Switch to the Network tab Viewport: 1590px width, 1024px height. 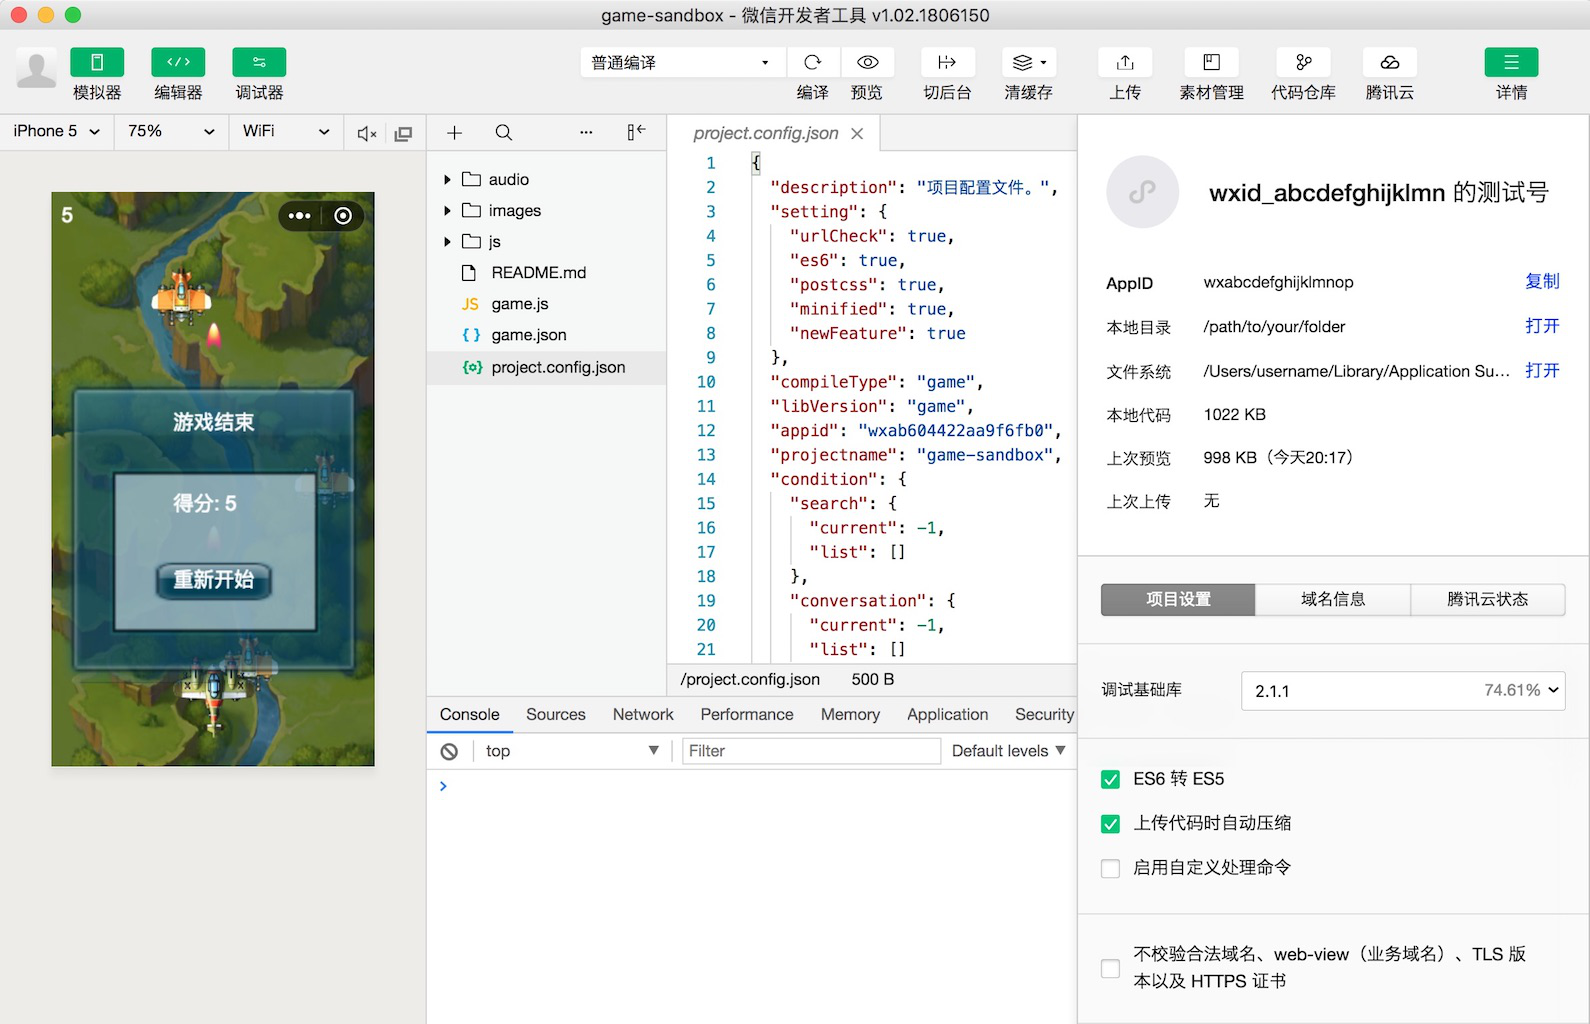(642, 714)
